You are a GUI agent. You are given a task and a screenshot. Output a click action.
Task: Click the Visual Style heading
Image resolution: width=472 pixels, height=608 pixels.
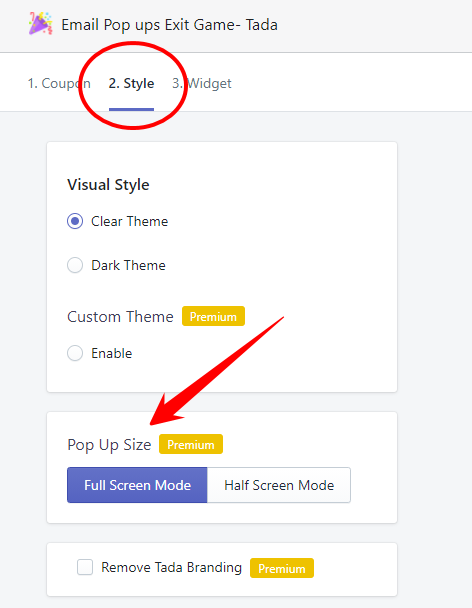[108, 185]
